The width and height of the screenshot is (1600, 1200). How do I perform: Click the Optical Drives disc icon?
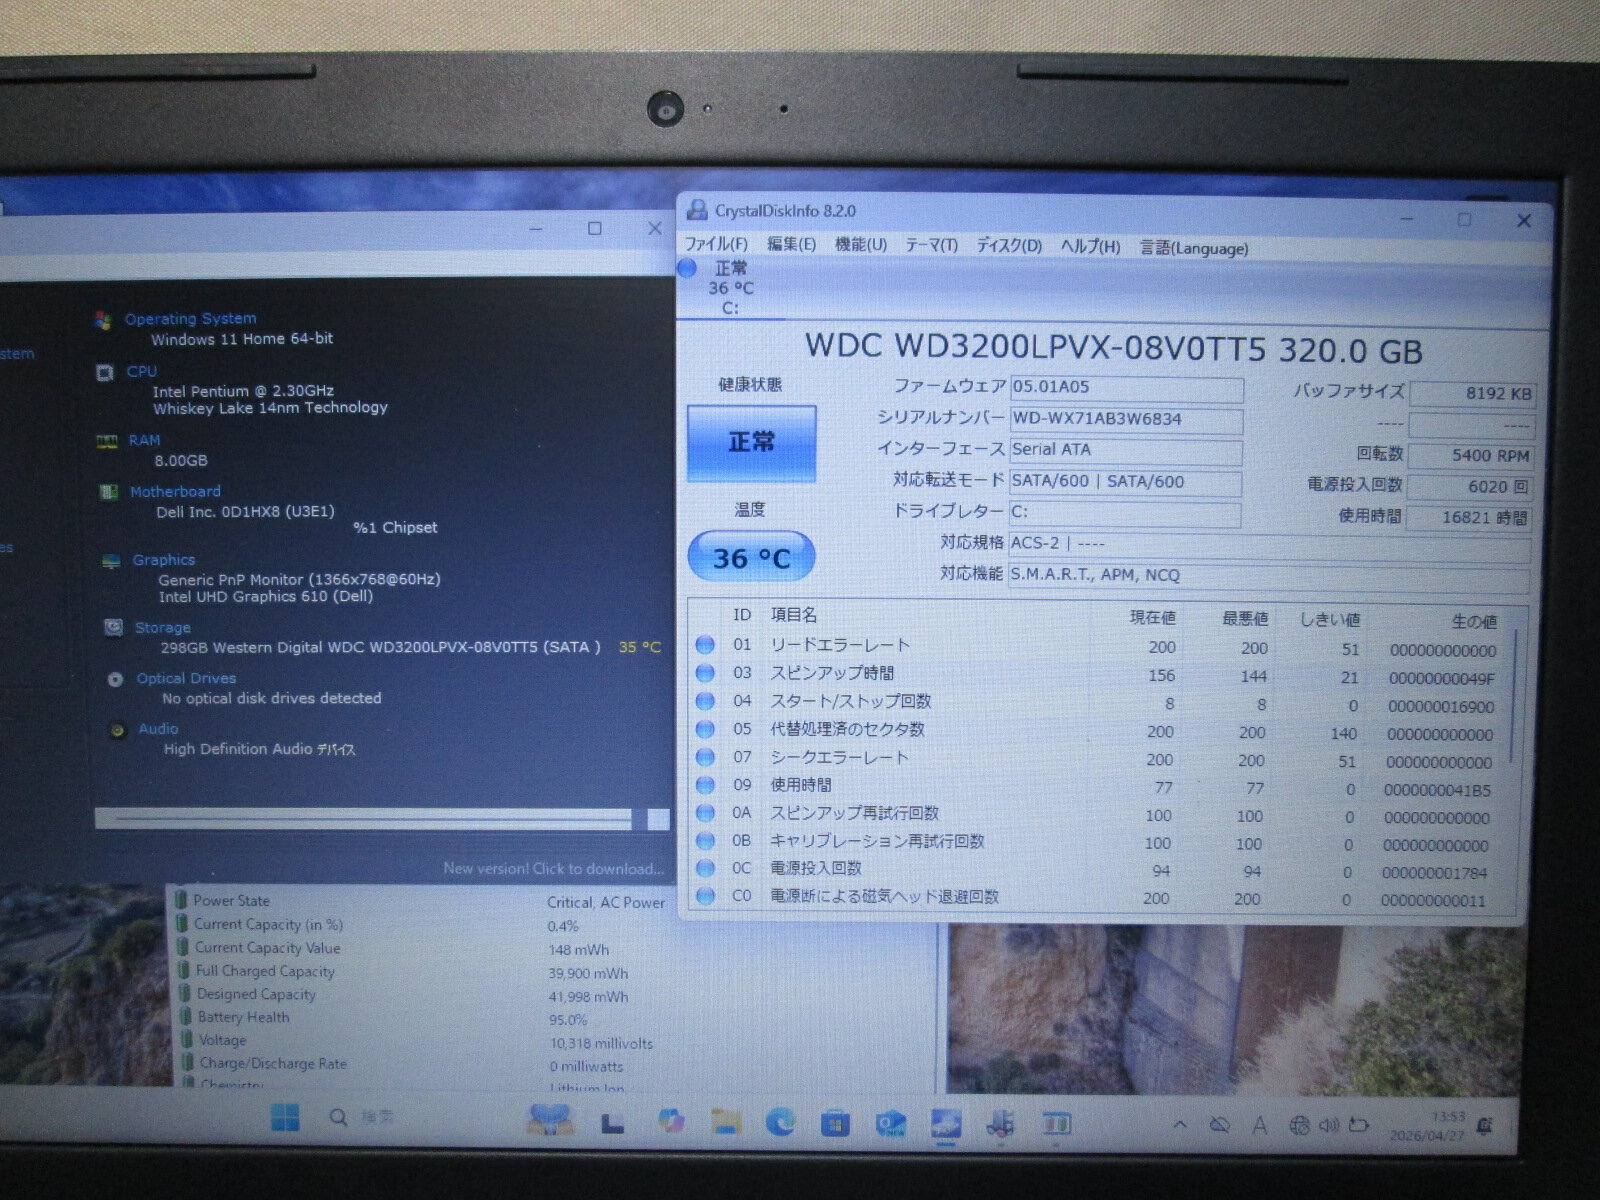click(x=115, y=679)
